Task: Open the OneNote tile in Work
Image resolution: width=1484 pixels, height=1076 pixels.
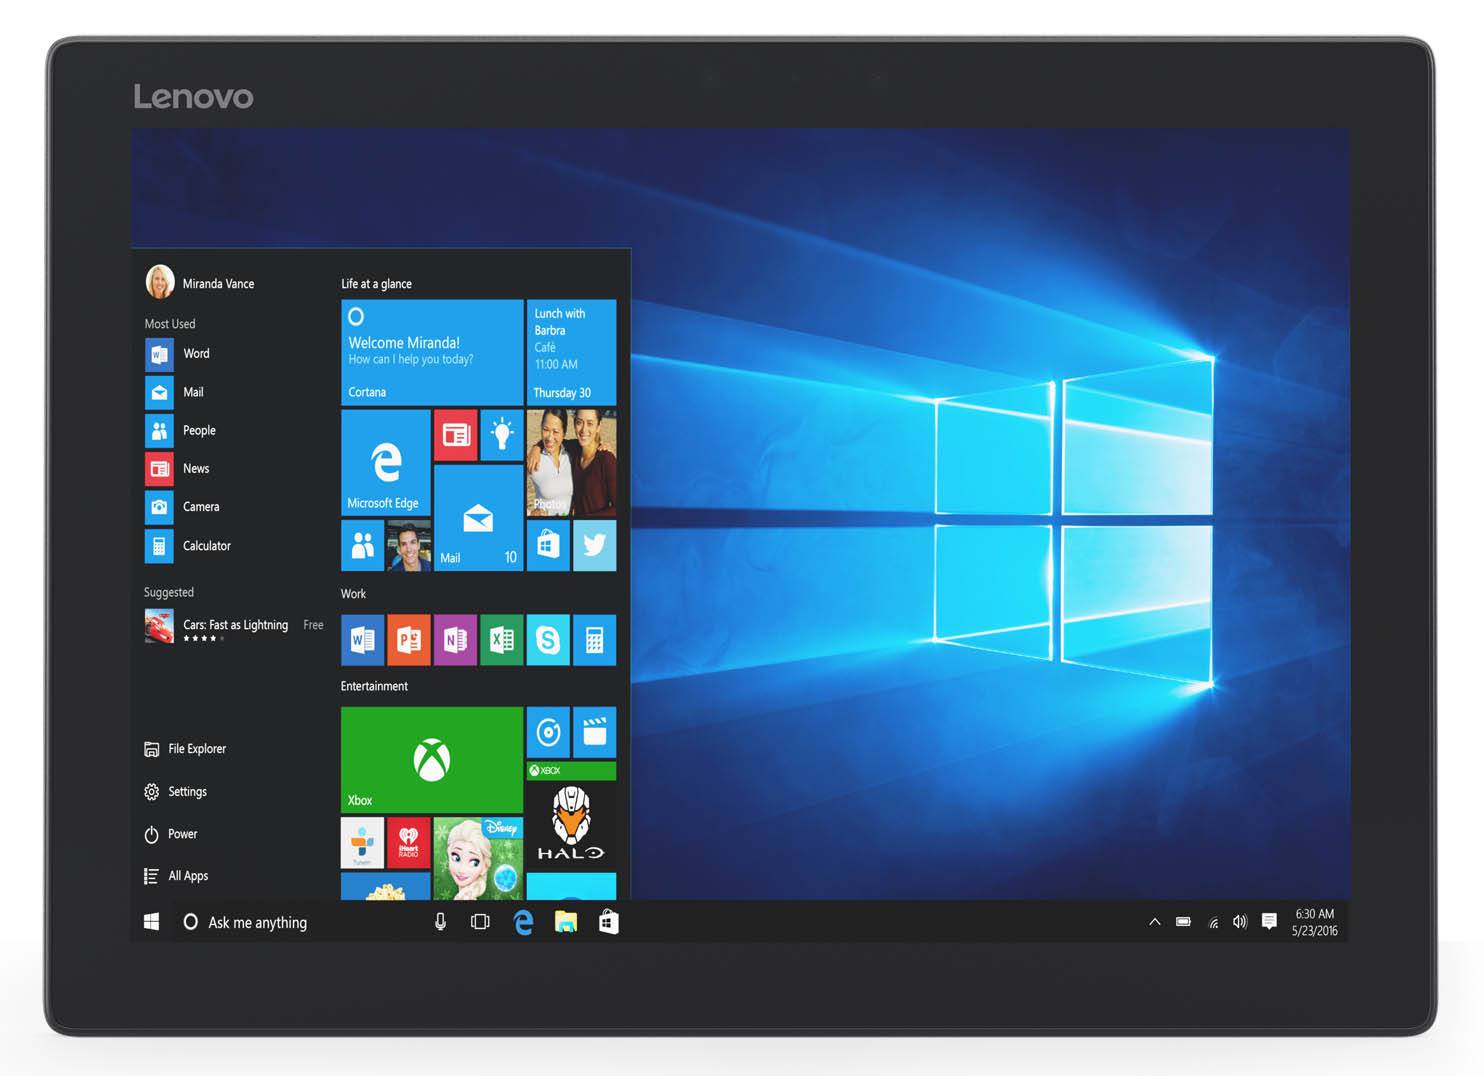Action: (x=455, y=640)
